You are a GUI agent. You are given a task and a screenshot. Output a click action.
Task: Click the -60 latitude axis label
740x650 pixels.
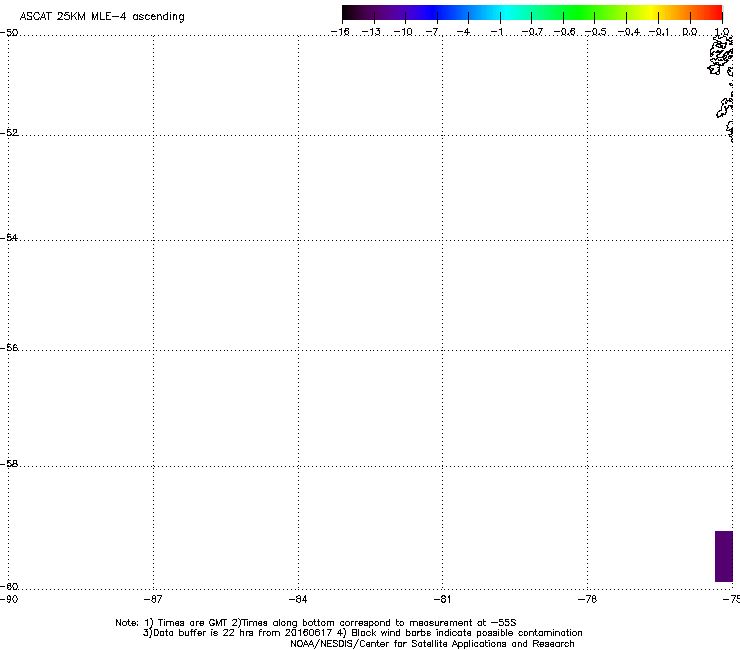9,586
